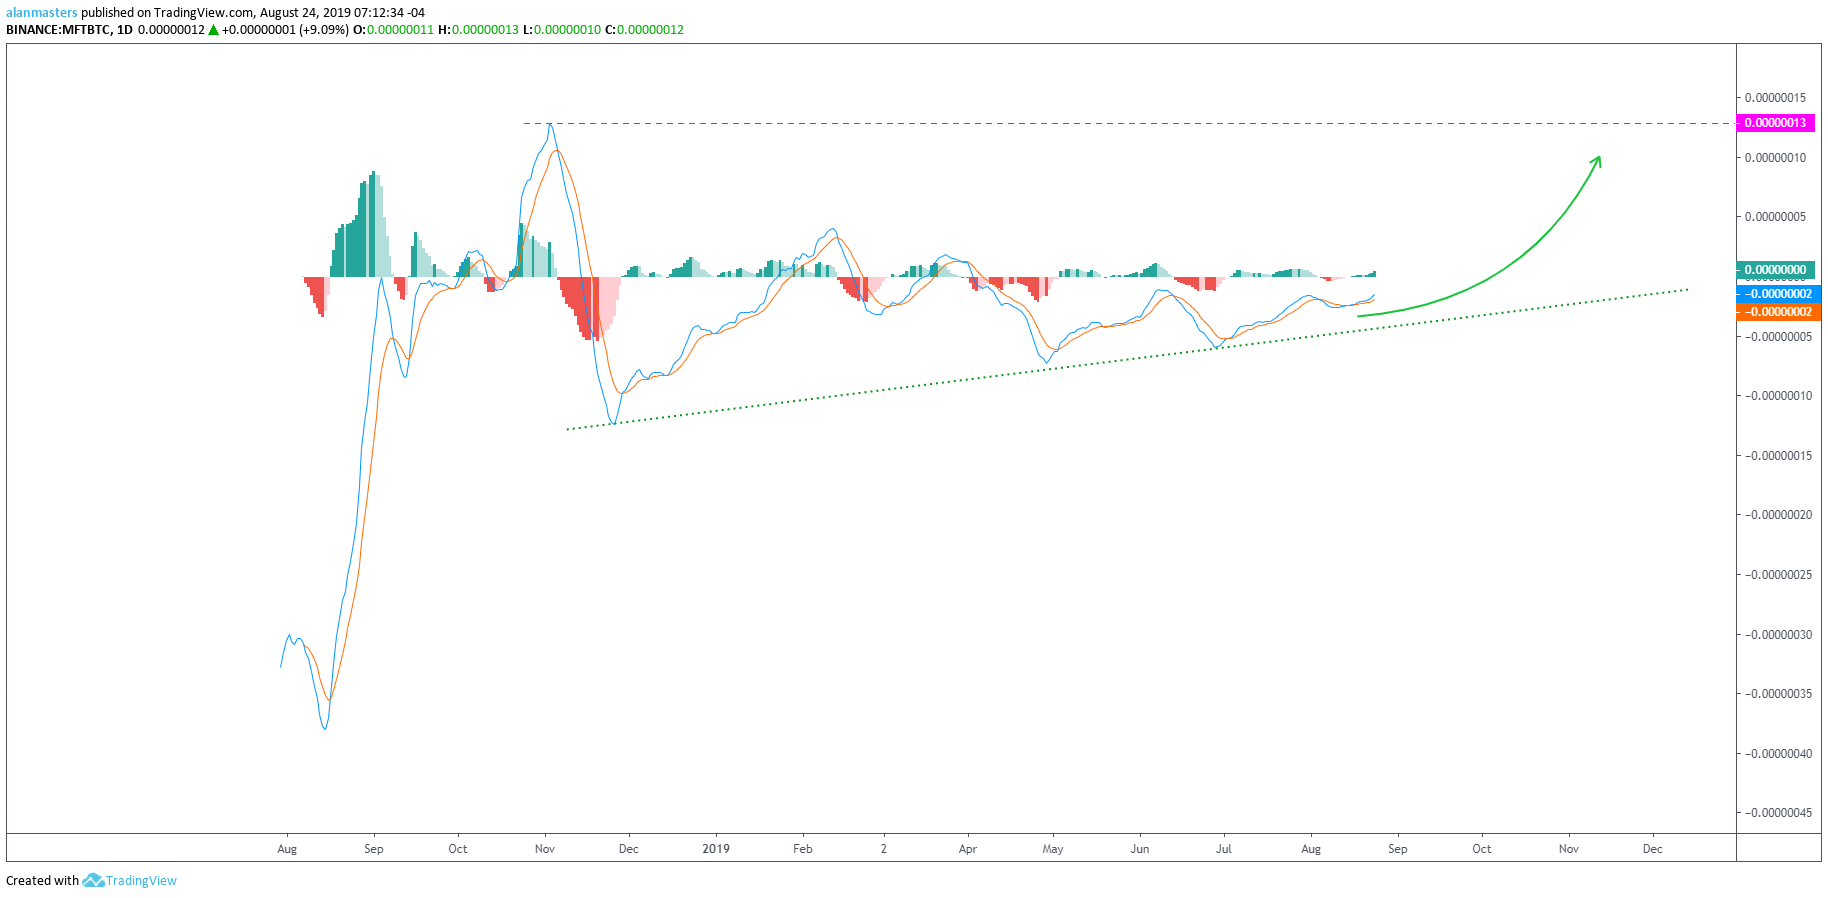Click the low value L:0.00000010

click(x=562, y=30)
